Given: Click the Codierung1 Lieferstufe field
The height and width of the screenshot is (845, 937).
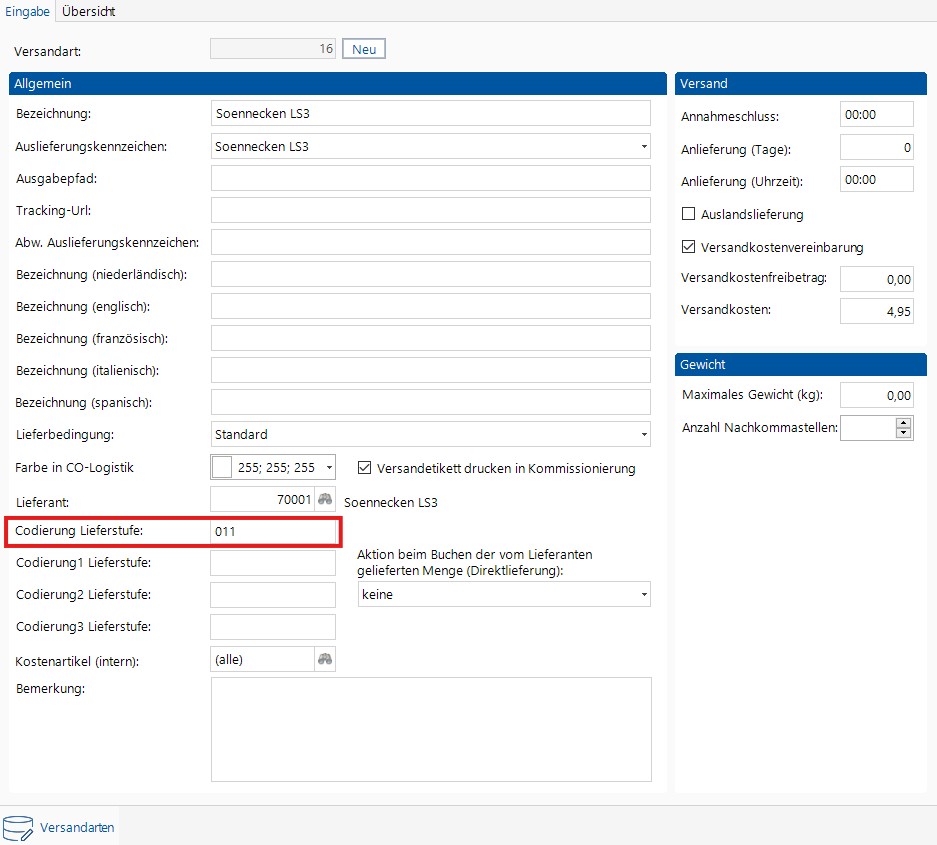Looking at the screenshot, I should (x=273, y=563).
